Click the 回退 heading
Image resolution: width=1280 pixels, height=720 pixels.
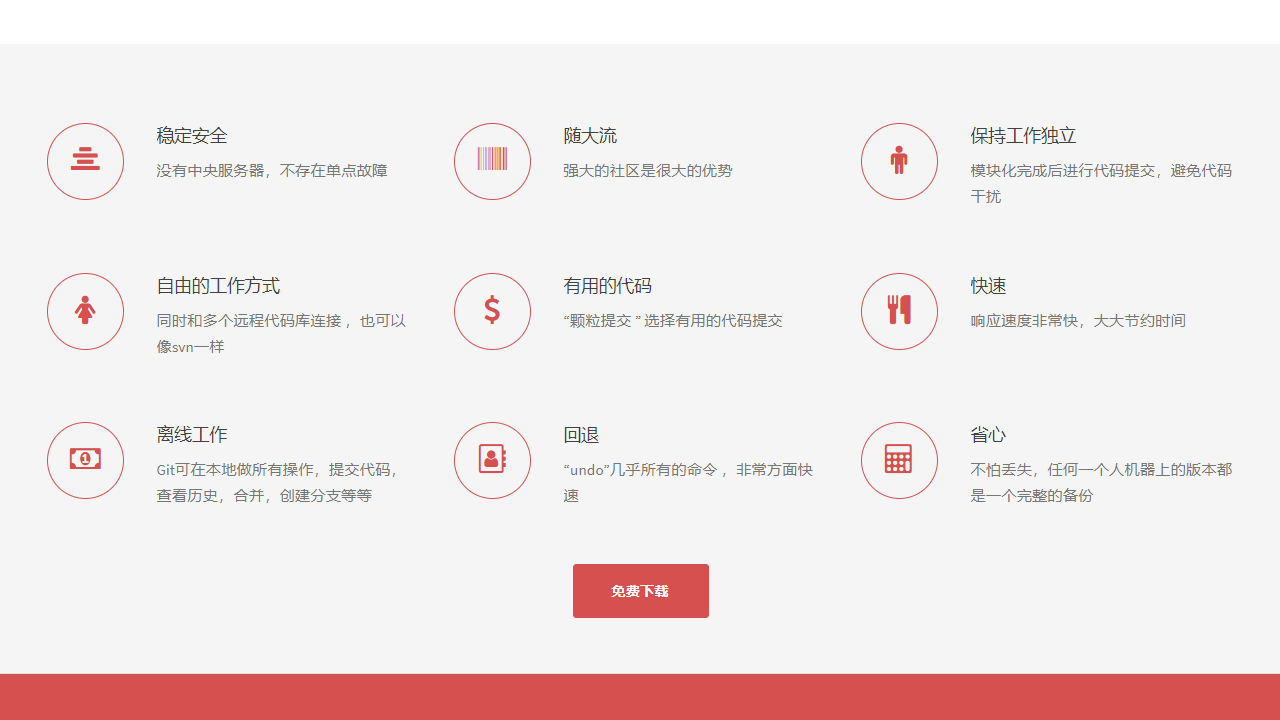click(x=582, y=435)
